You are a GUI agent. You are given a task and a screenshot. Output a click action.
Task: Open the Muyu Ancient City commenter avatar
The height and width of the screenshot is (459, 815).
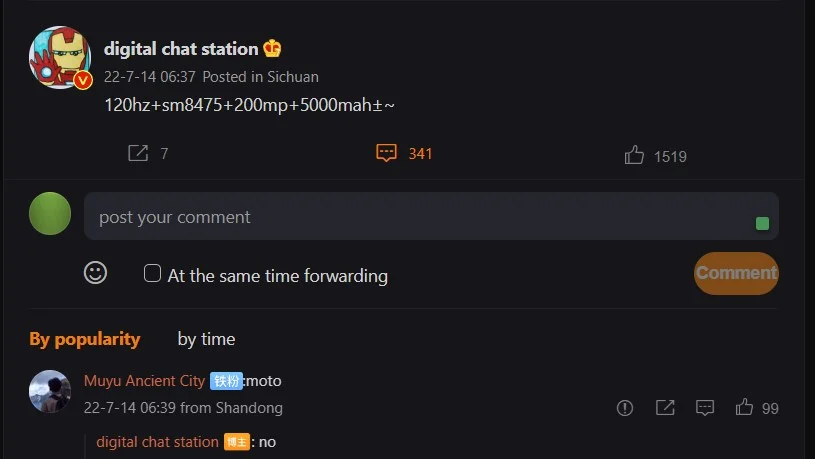click(50, 391)
